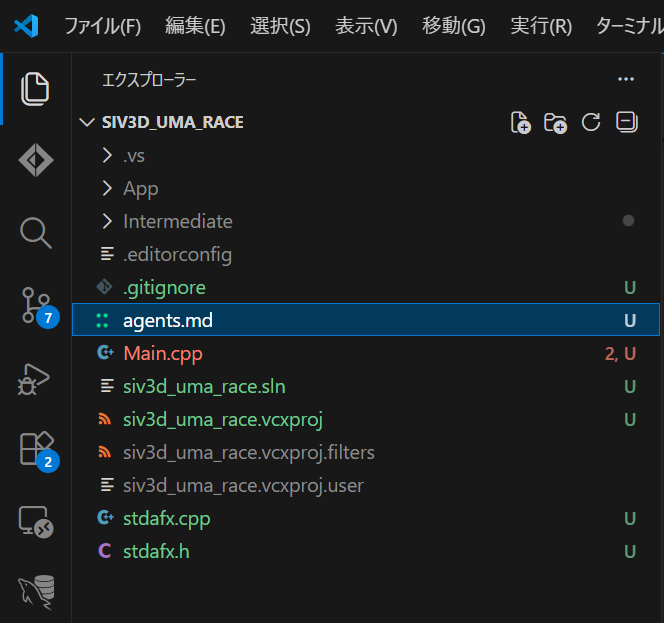The image size is (664, 623).
Task: Select the stdafx.h file
Action: click(156, 551)
